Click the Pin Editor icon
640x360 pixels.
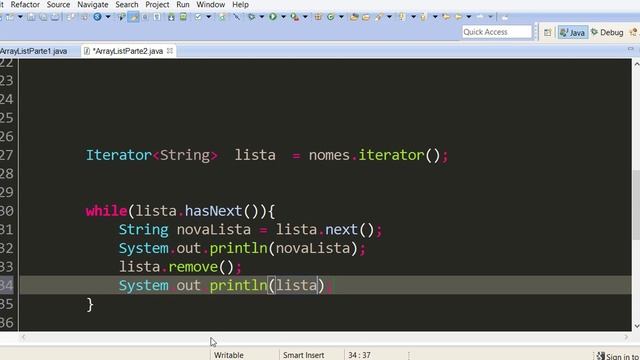pos(505,17)
